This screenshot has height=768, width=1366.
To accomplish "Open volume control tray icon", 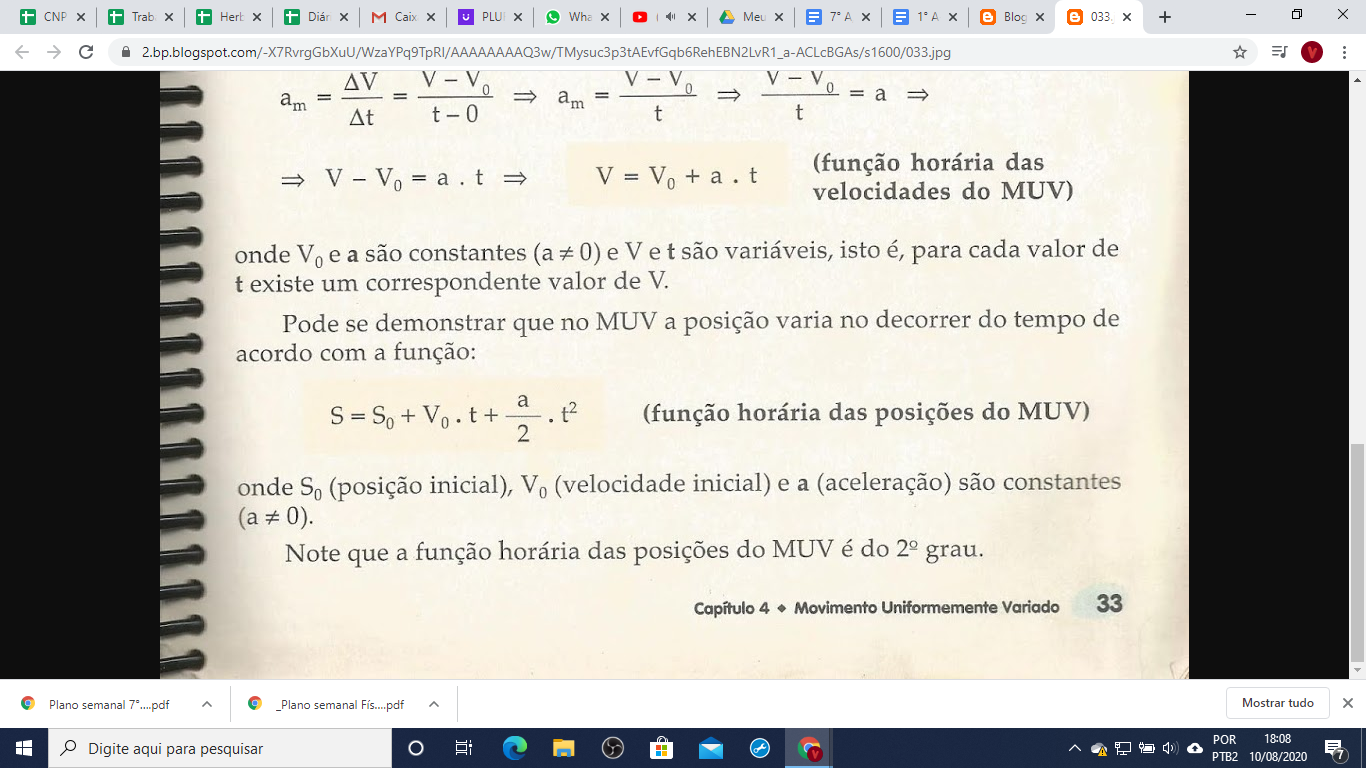I will (x=1169, y=748).
